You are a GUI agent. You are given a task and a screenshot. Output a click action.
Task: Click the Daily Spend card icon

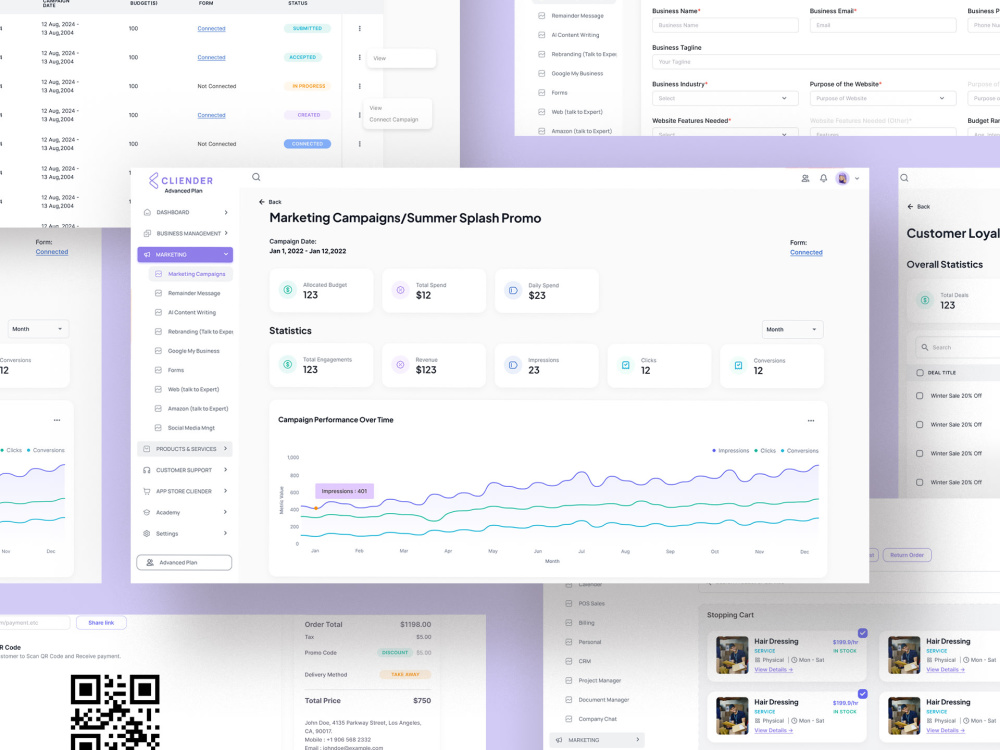point(513,291)
